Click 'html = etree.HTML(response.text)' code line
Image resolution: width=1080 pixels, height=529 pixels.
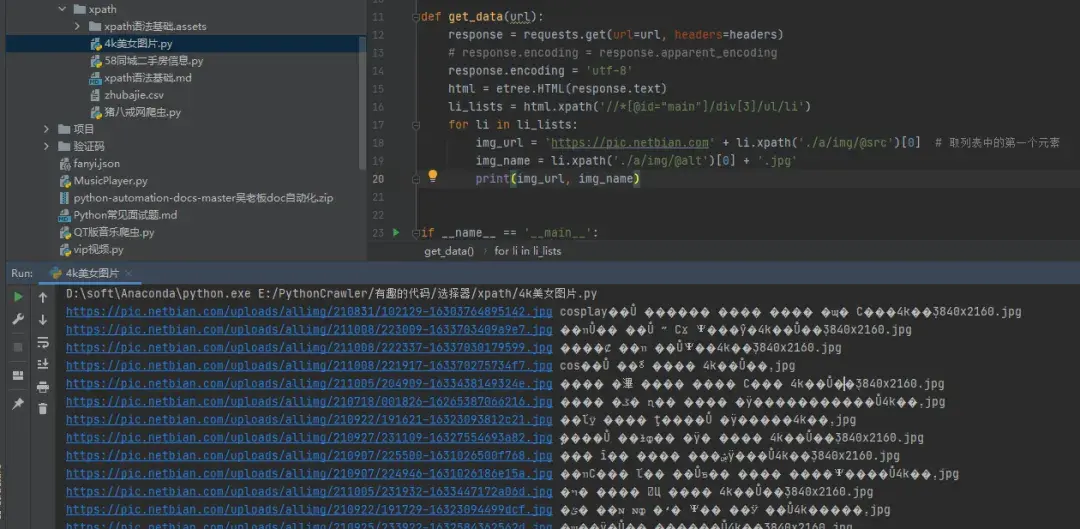tap(557, 89)
